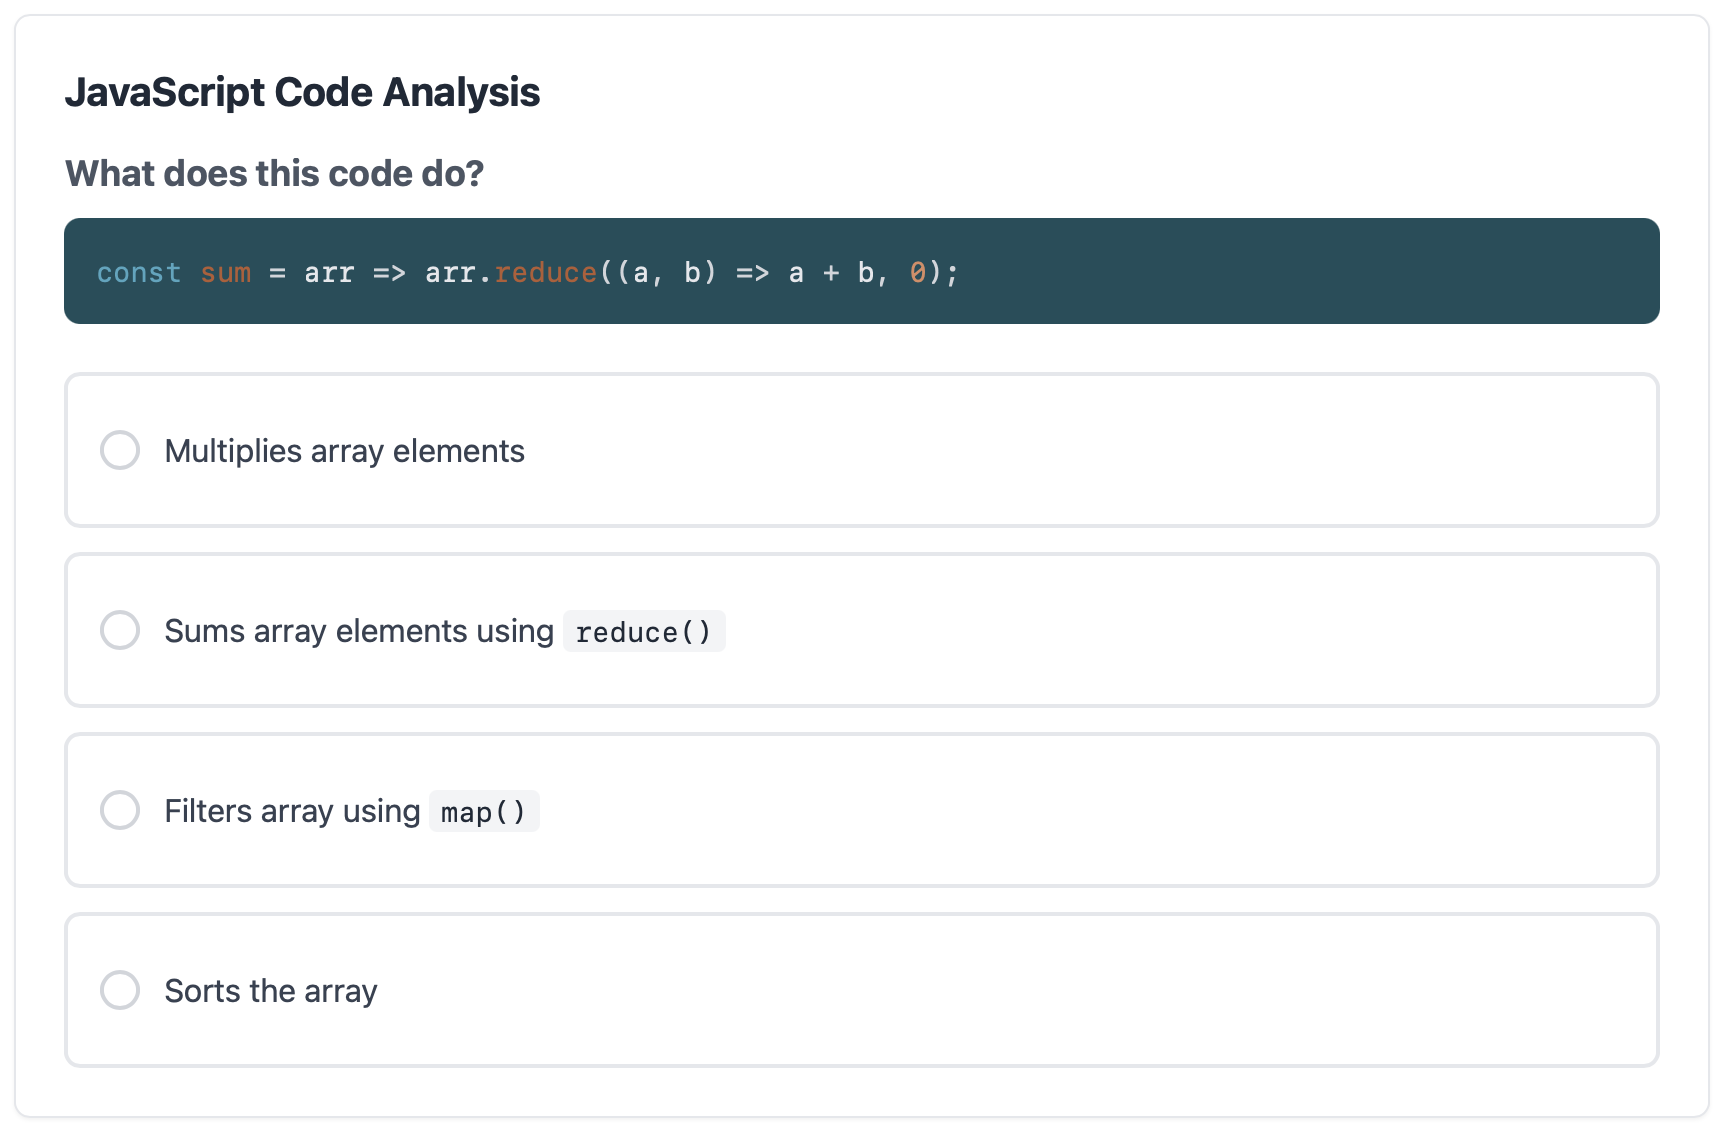Viewport: 1722px width, 1128px height.
Task: Click the 'Sorts the array' answer text
Action: pos(271,991)
